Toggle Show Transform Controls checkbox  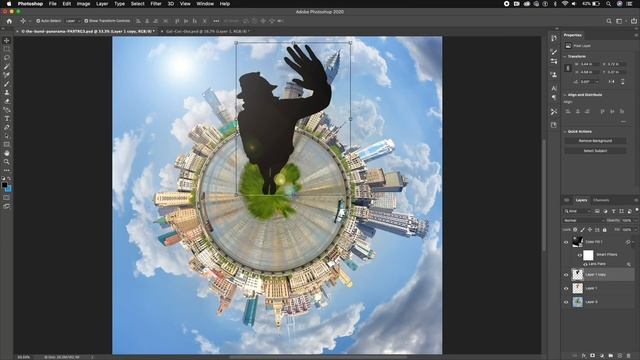click(x=86, y=21)
